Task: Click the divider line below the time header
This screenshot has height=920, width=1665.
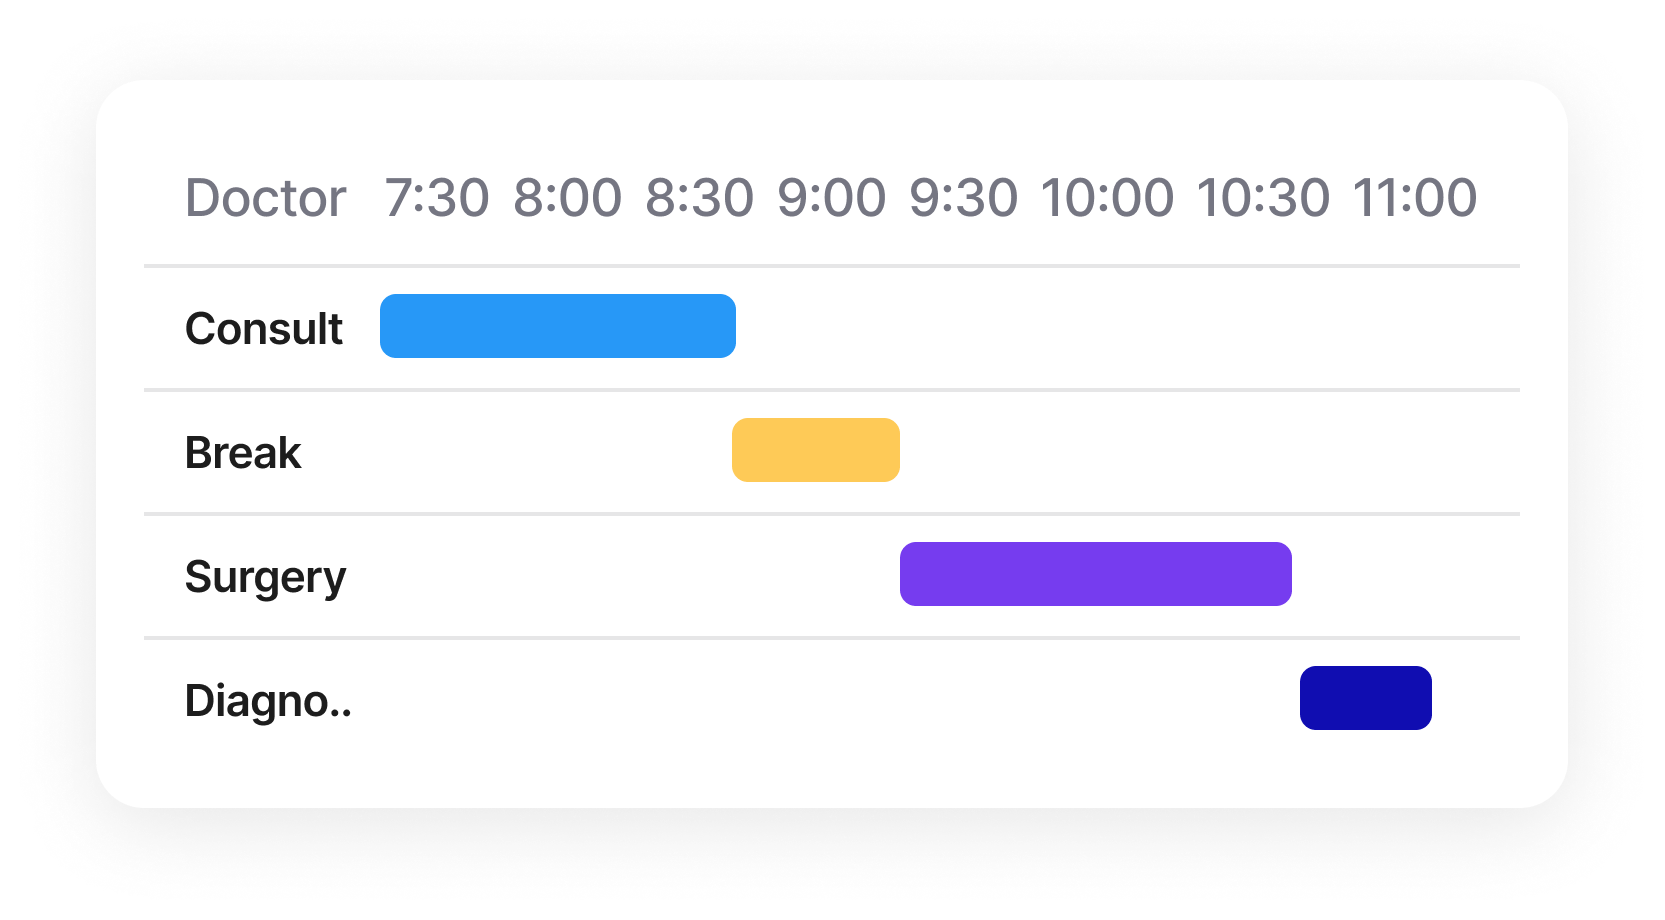Action: pos(831,266)
